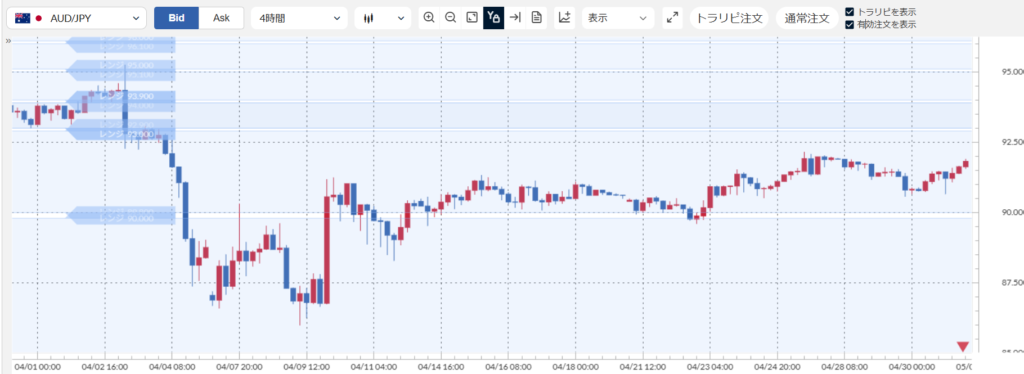Click the レンジ 95.000 order label
The height and width of the screenshot is (374, 1024).
coord(121,65)
